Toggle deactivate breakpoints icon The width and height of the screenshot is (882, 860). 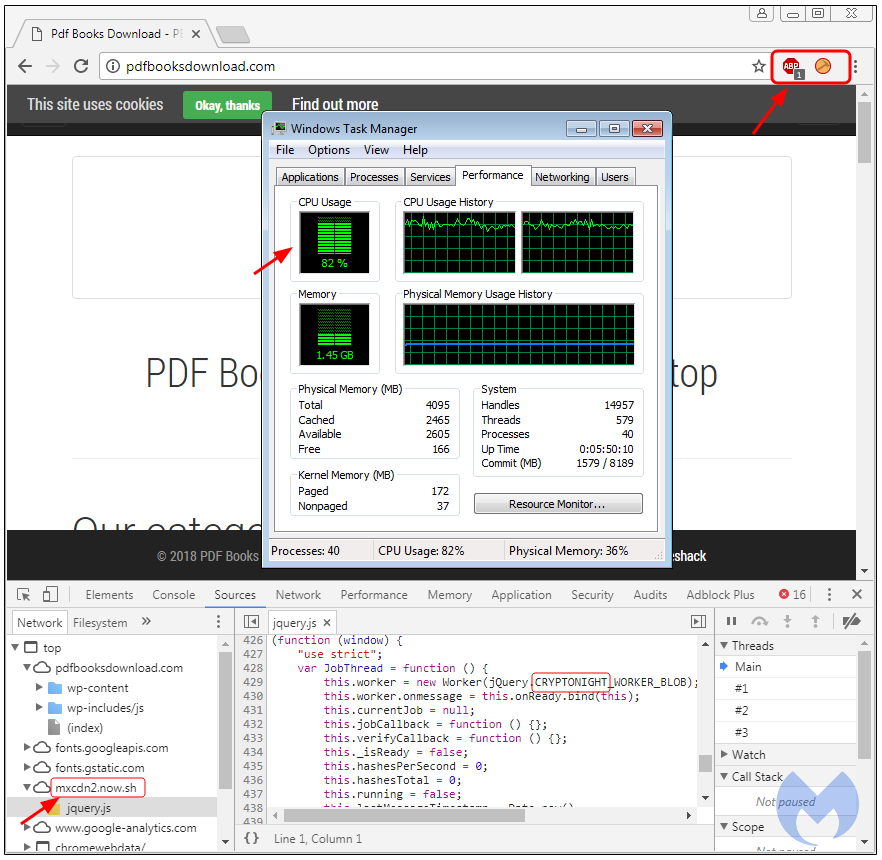click(x=851, y=621)
